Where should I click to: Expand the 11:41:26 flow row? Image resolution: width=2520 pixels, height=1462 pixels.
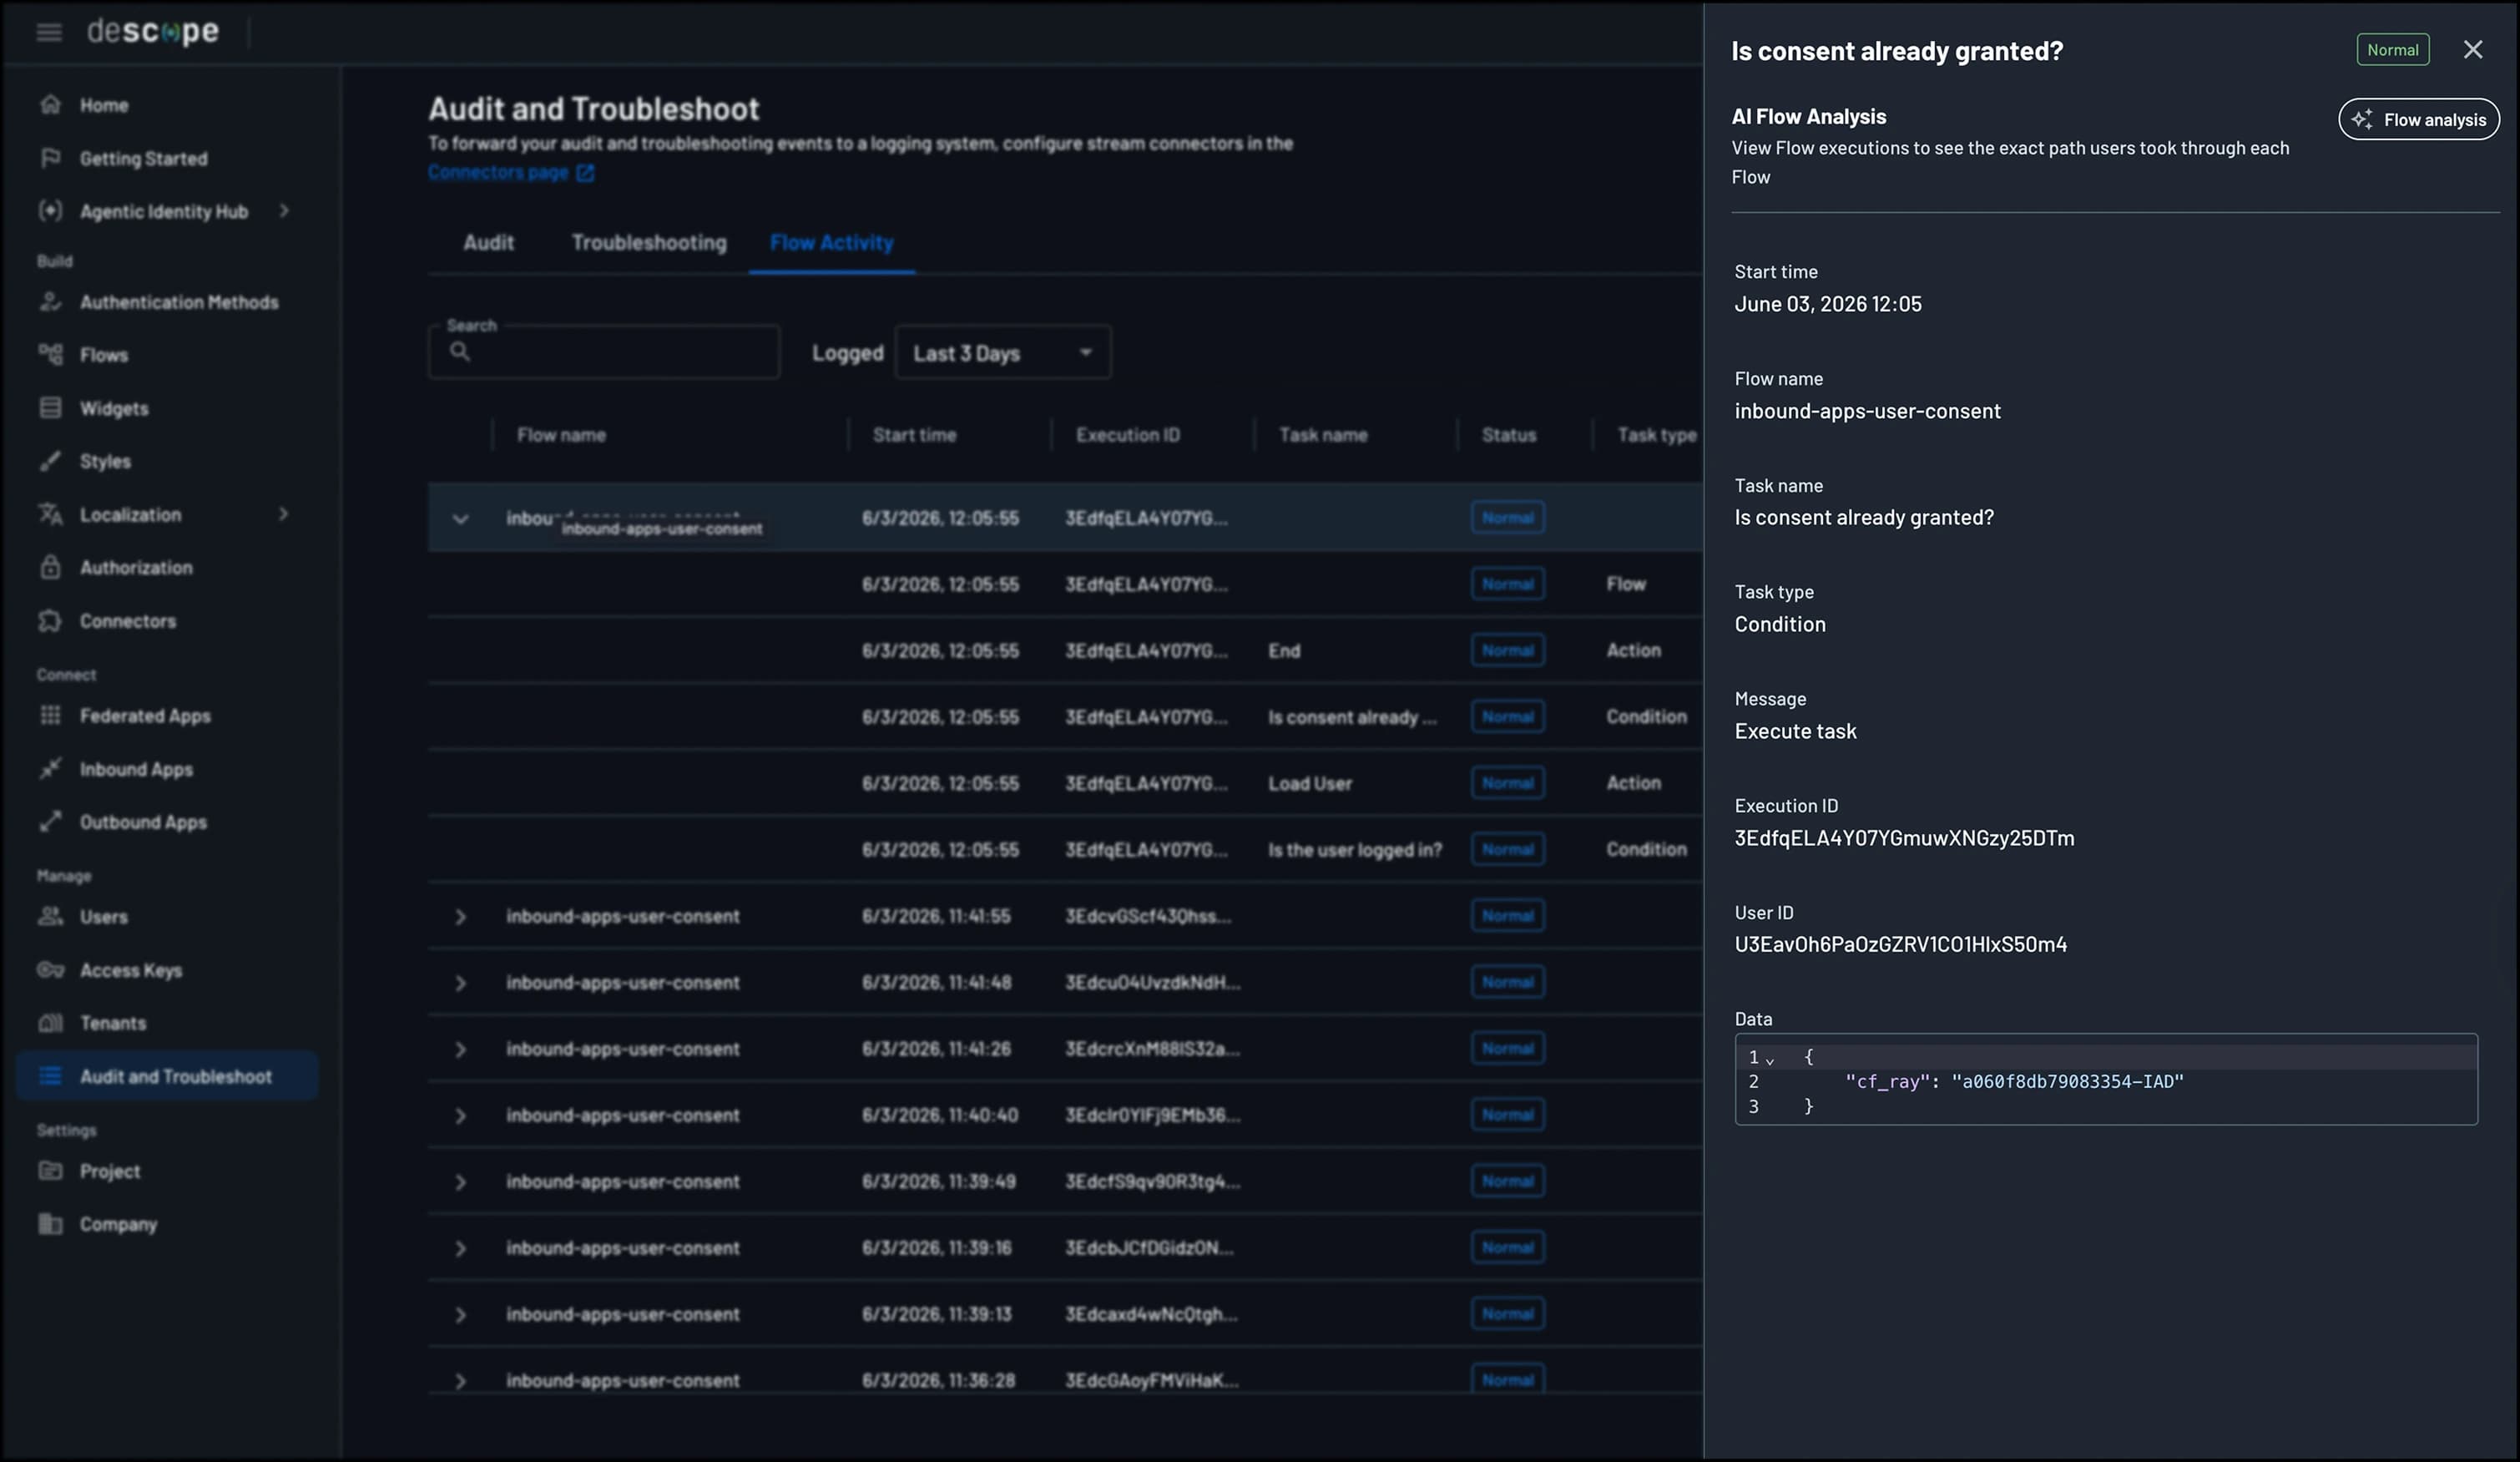pos(460,1049)
